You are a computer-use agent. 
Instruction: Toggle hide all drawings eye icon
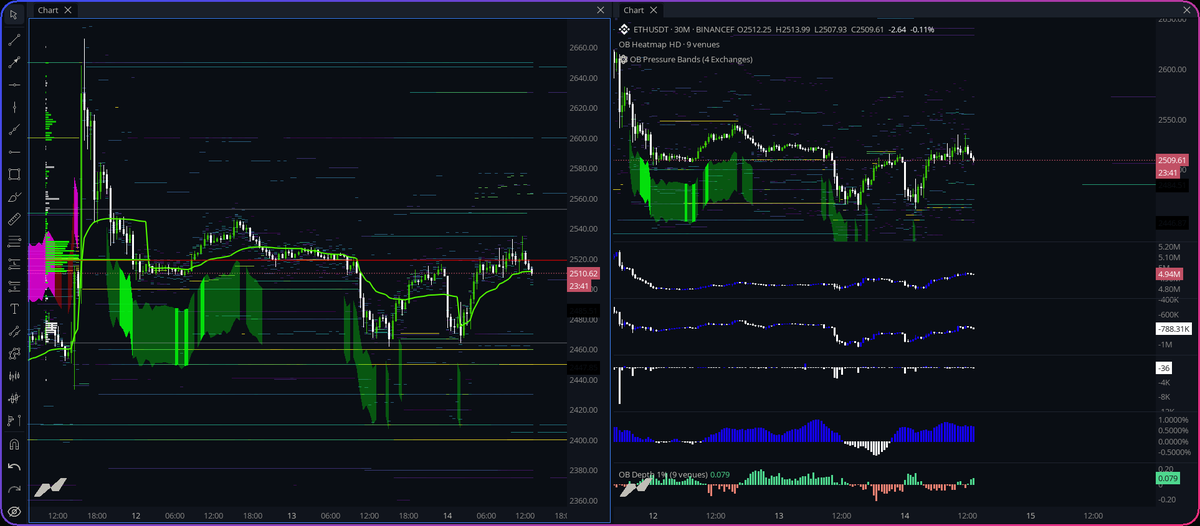tap(14, 511)
